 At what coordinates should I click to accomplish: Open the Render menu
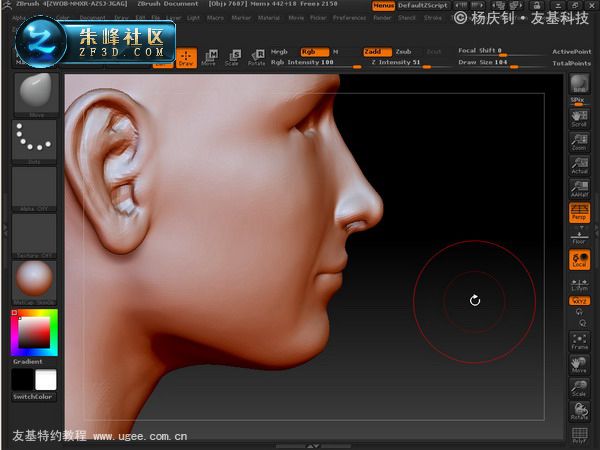(x=382, y=18)
